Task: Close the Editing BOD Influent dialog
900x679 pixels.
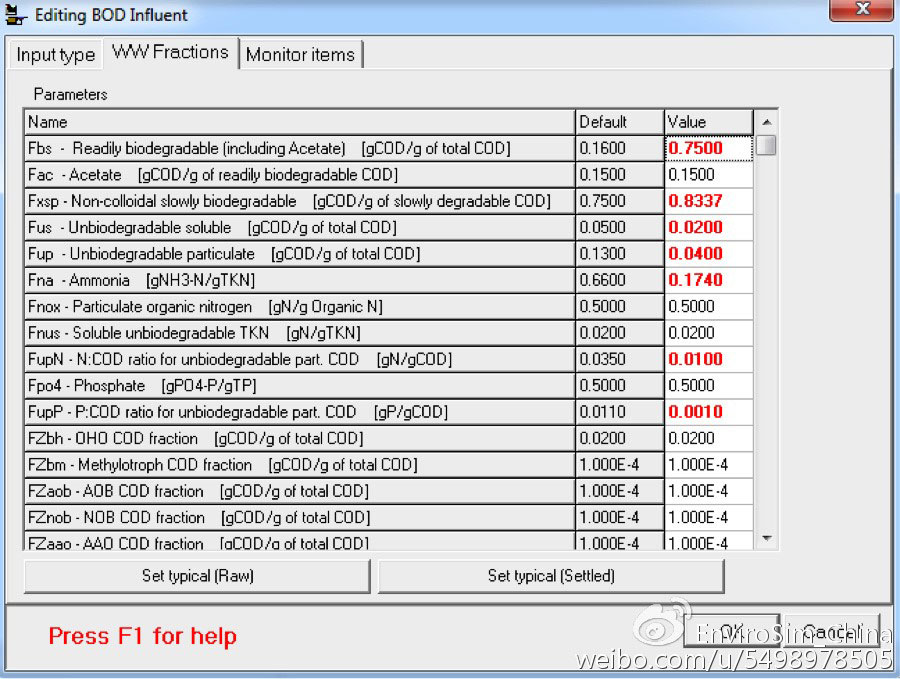Action: (x=862, y=10)
